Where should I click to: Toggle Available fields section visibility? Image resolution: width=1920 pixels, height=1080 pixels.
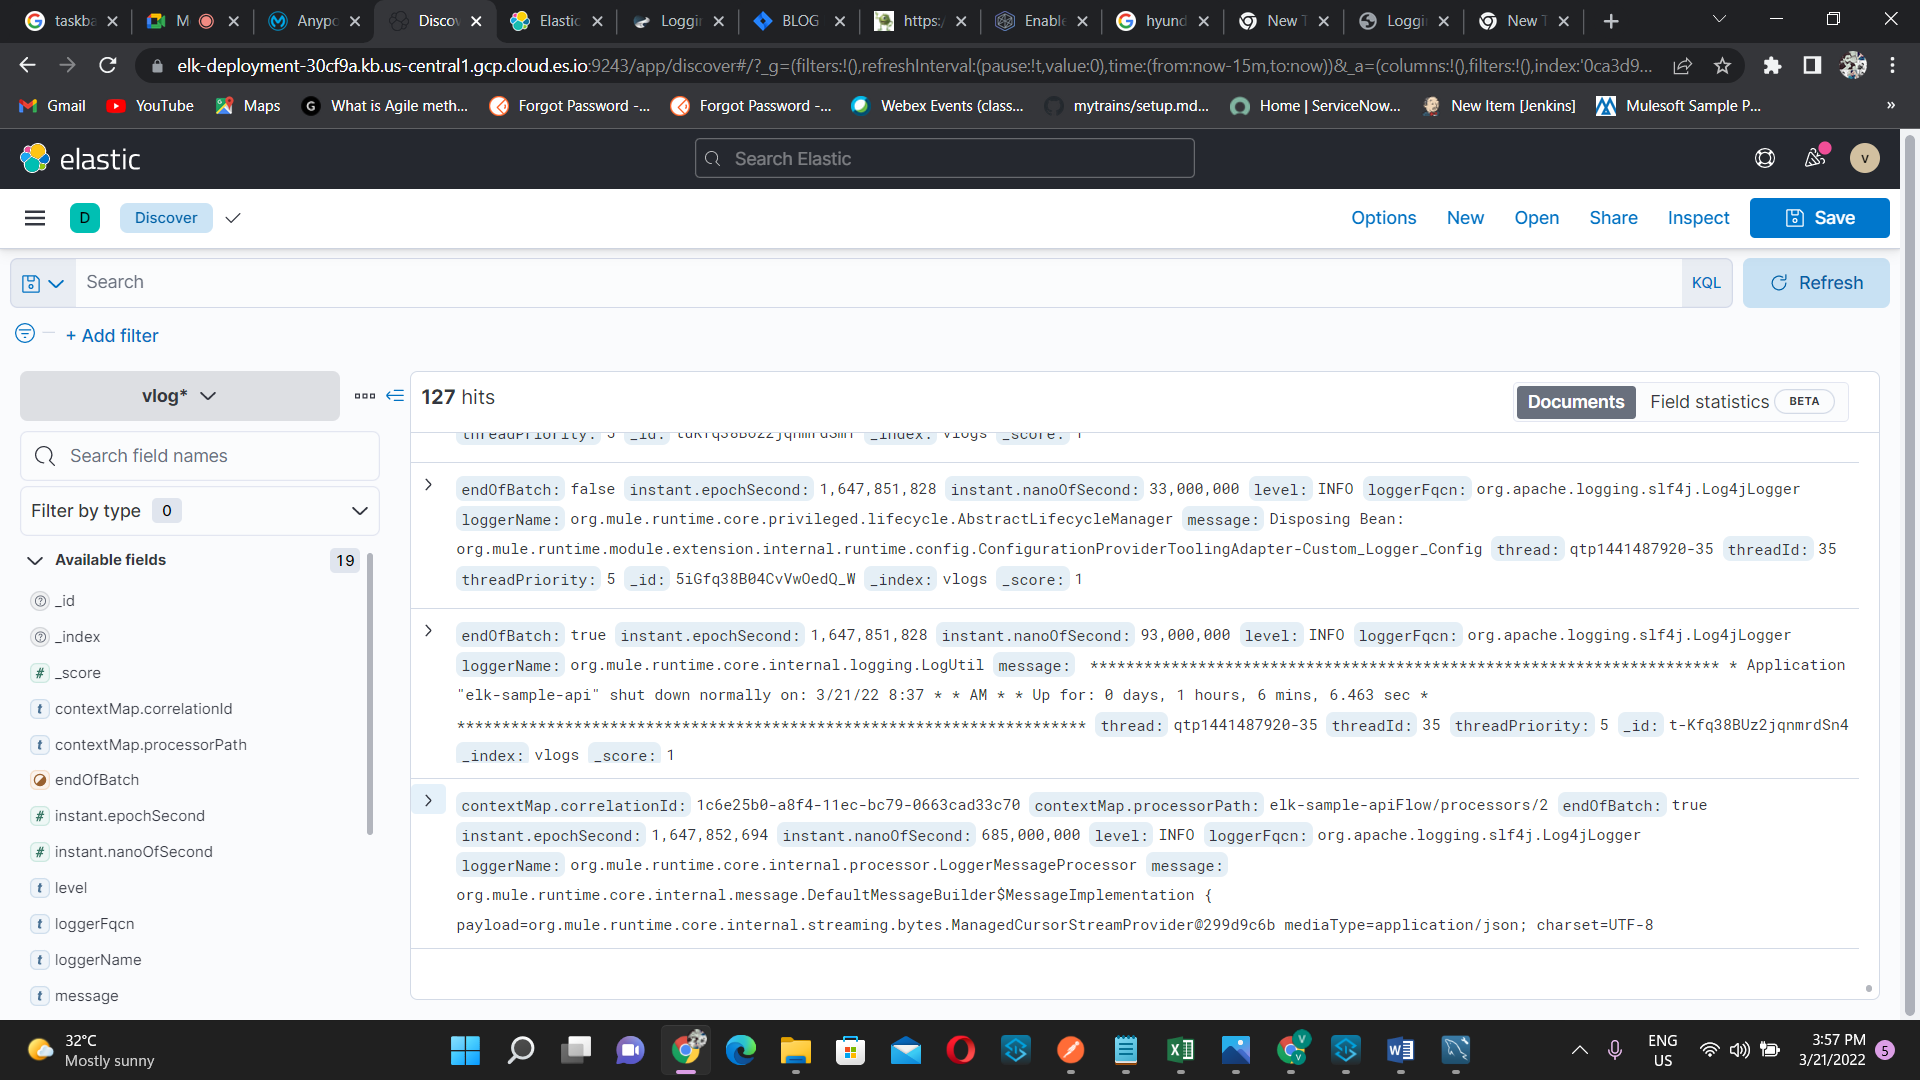pos(32,560)
